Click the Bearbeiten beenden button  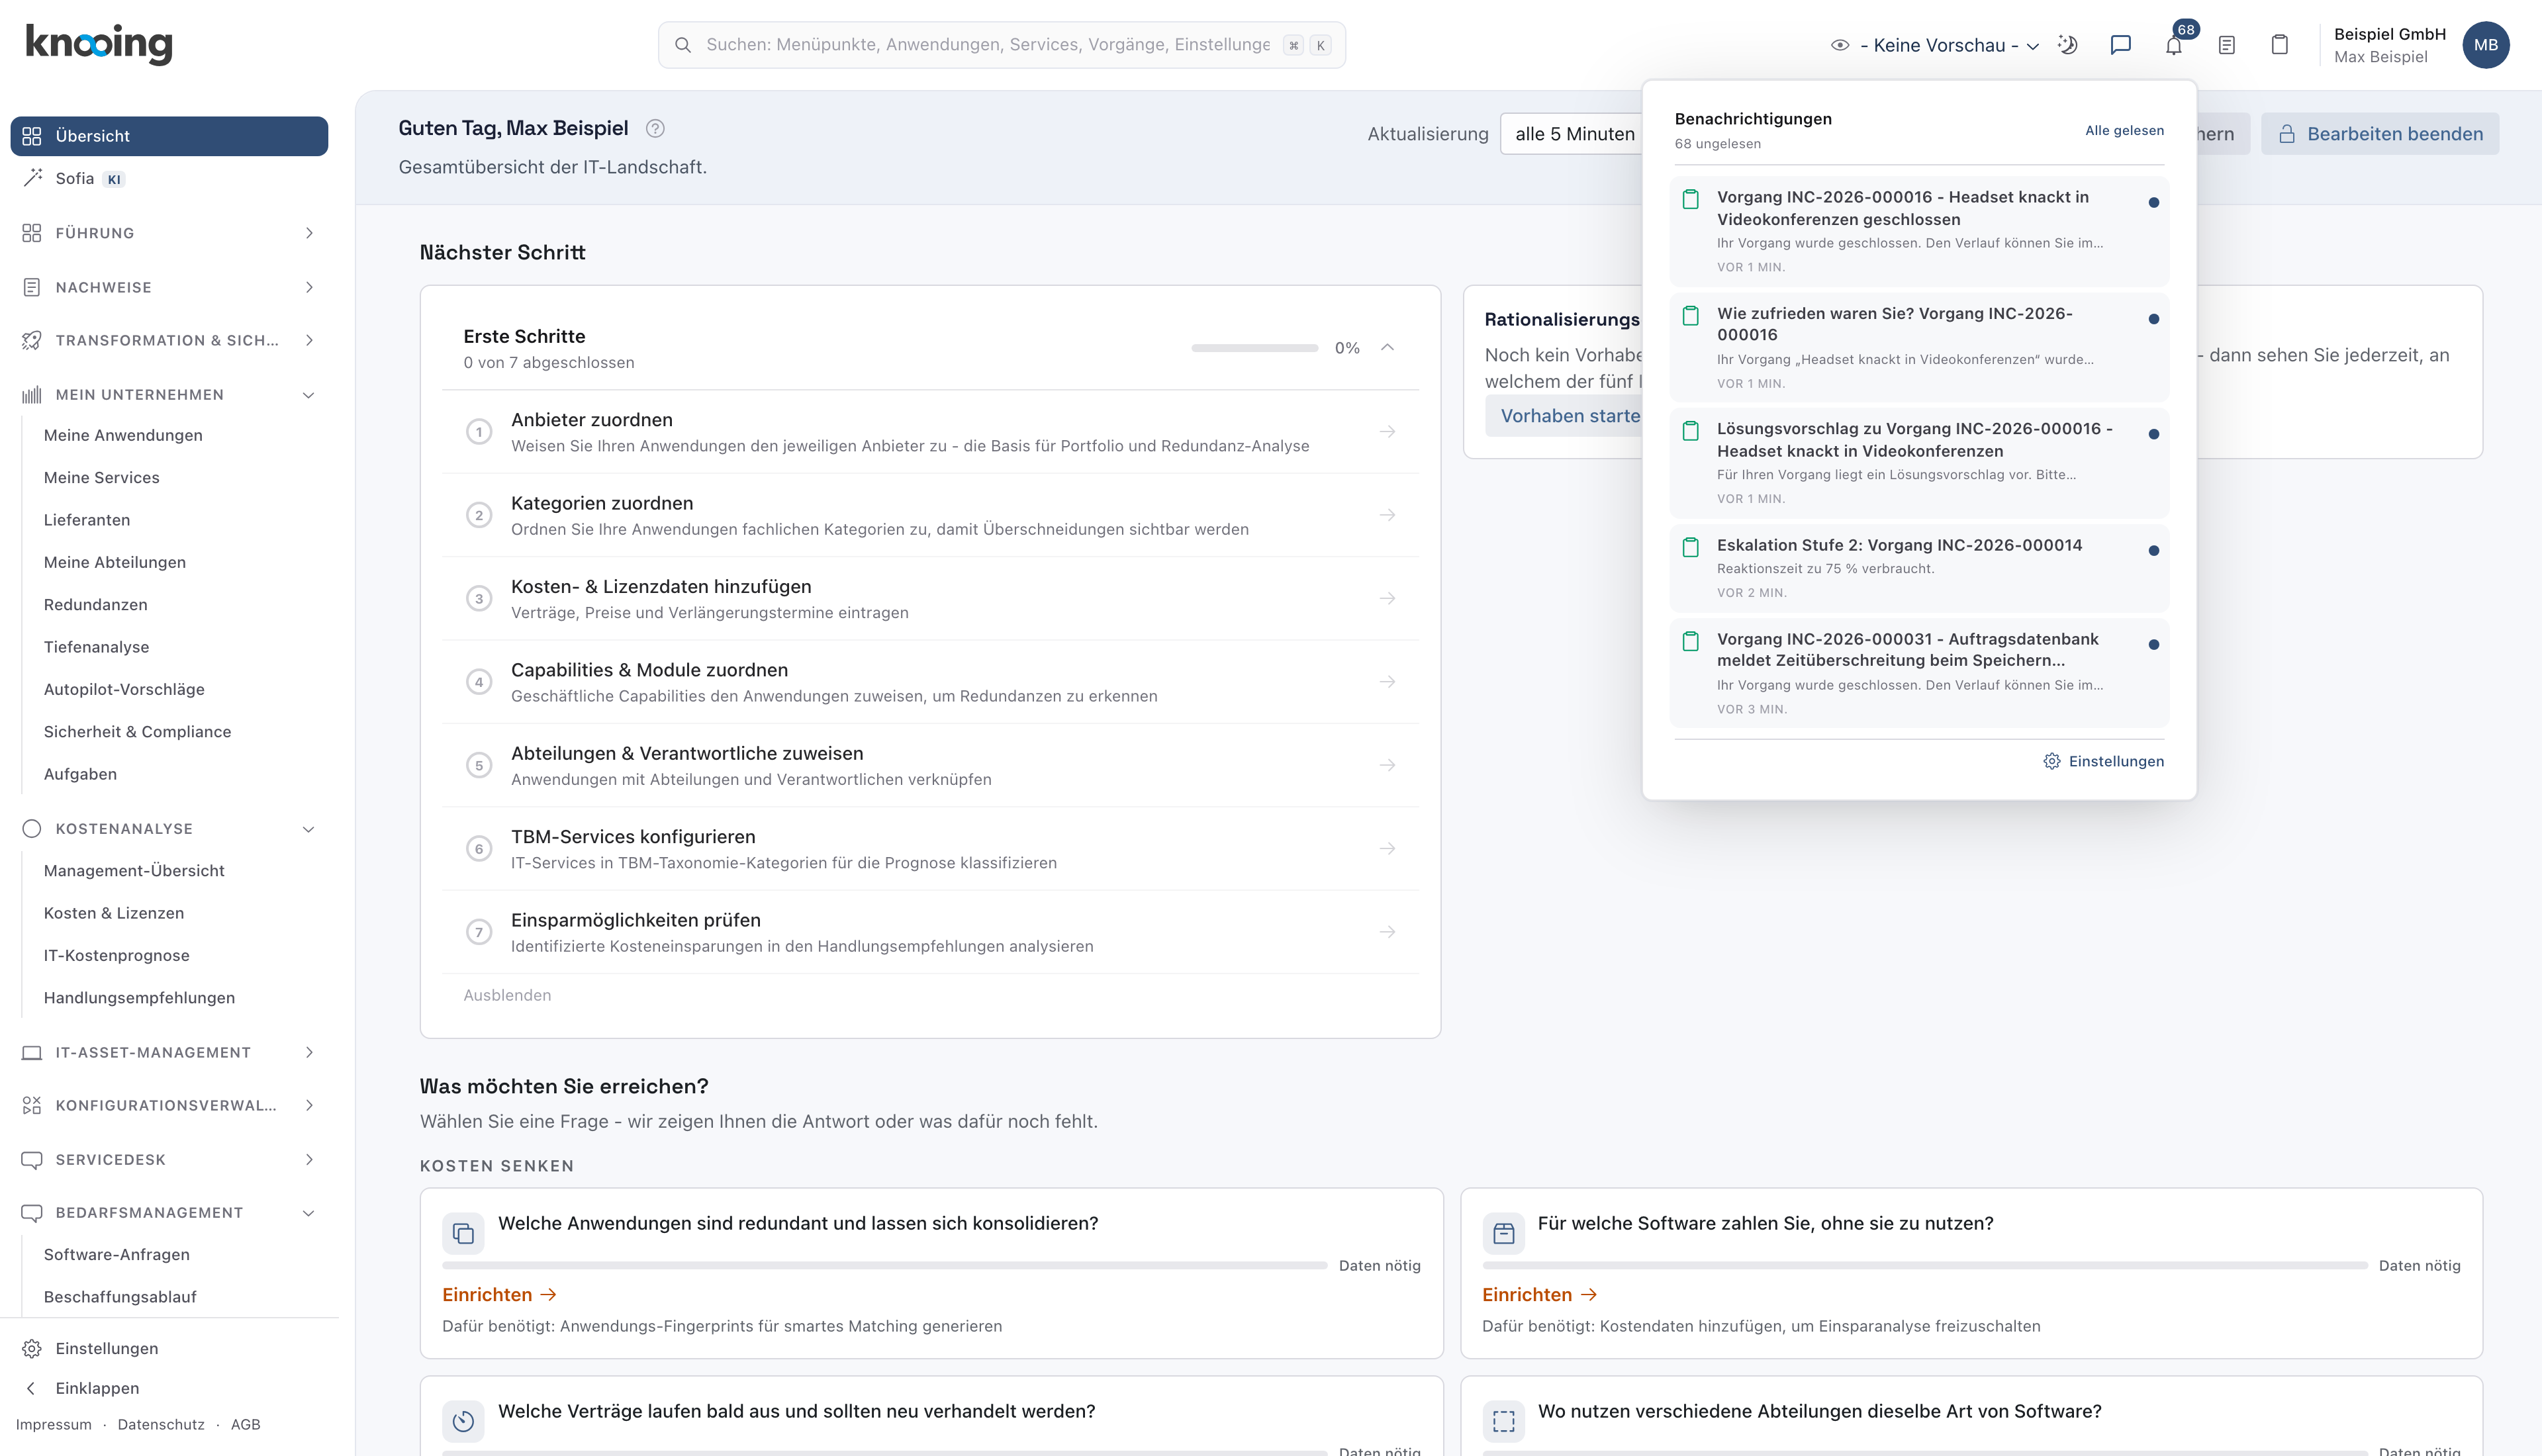[x=2379, y=134]
